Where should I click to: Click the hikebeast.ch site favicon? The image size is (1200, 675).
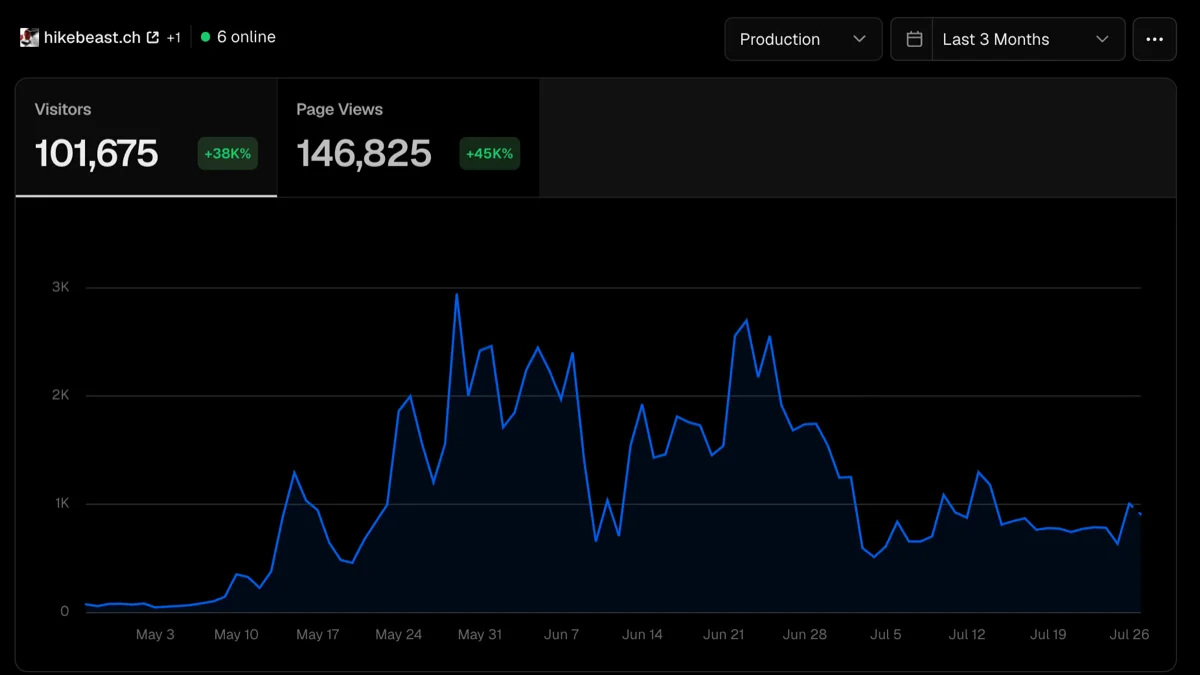pos(29,38)
